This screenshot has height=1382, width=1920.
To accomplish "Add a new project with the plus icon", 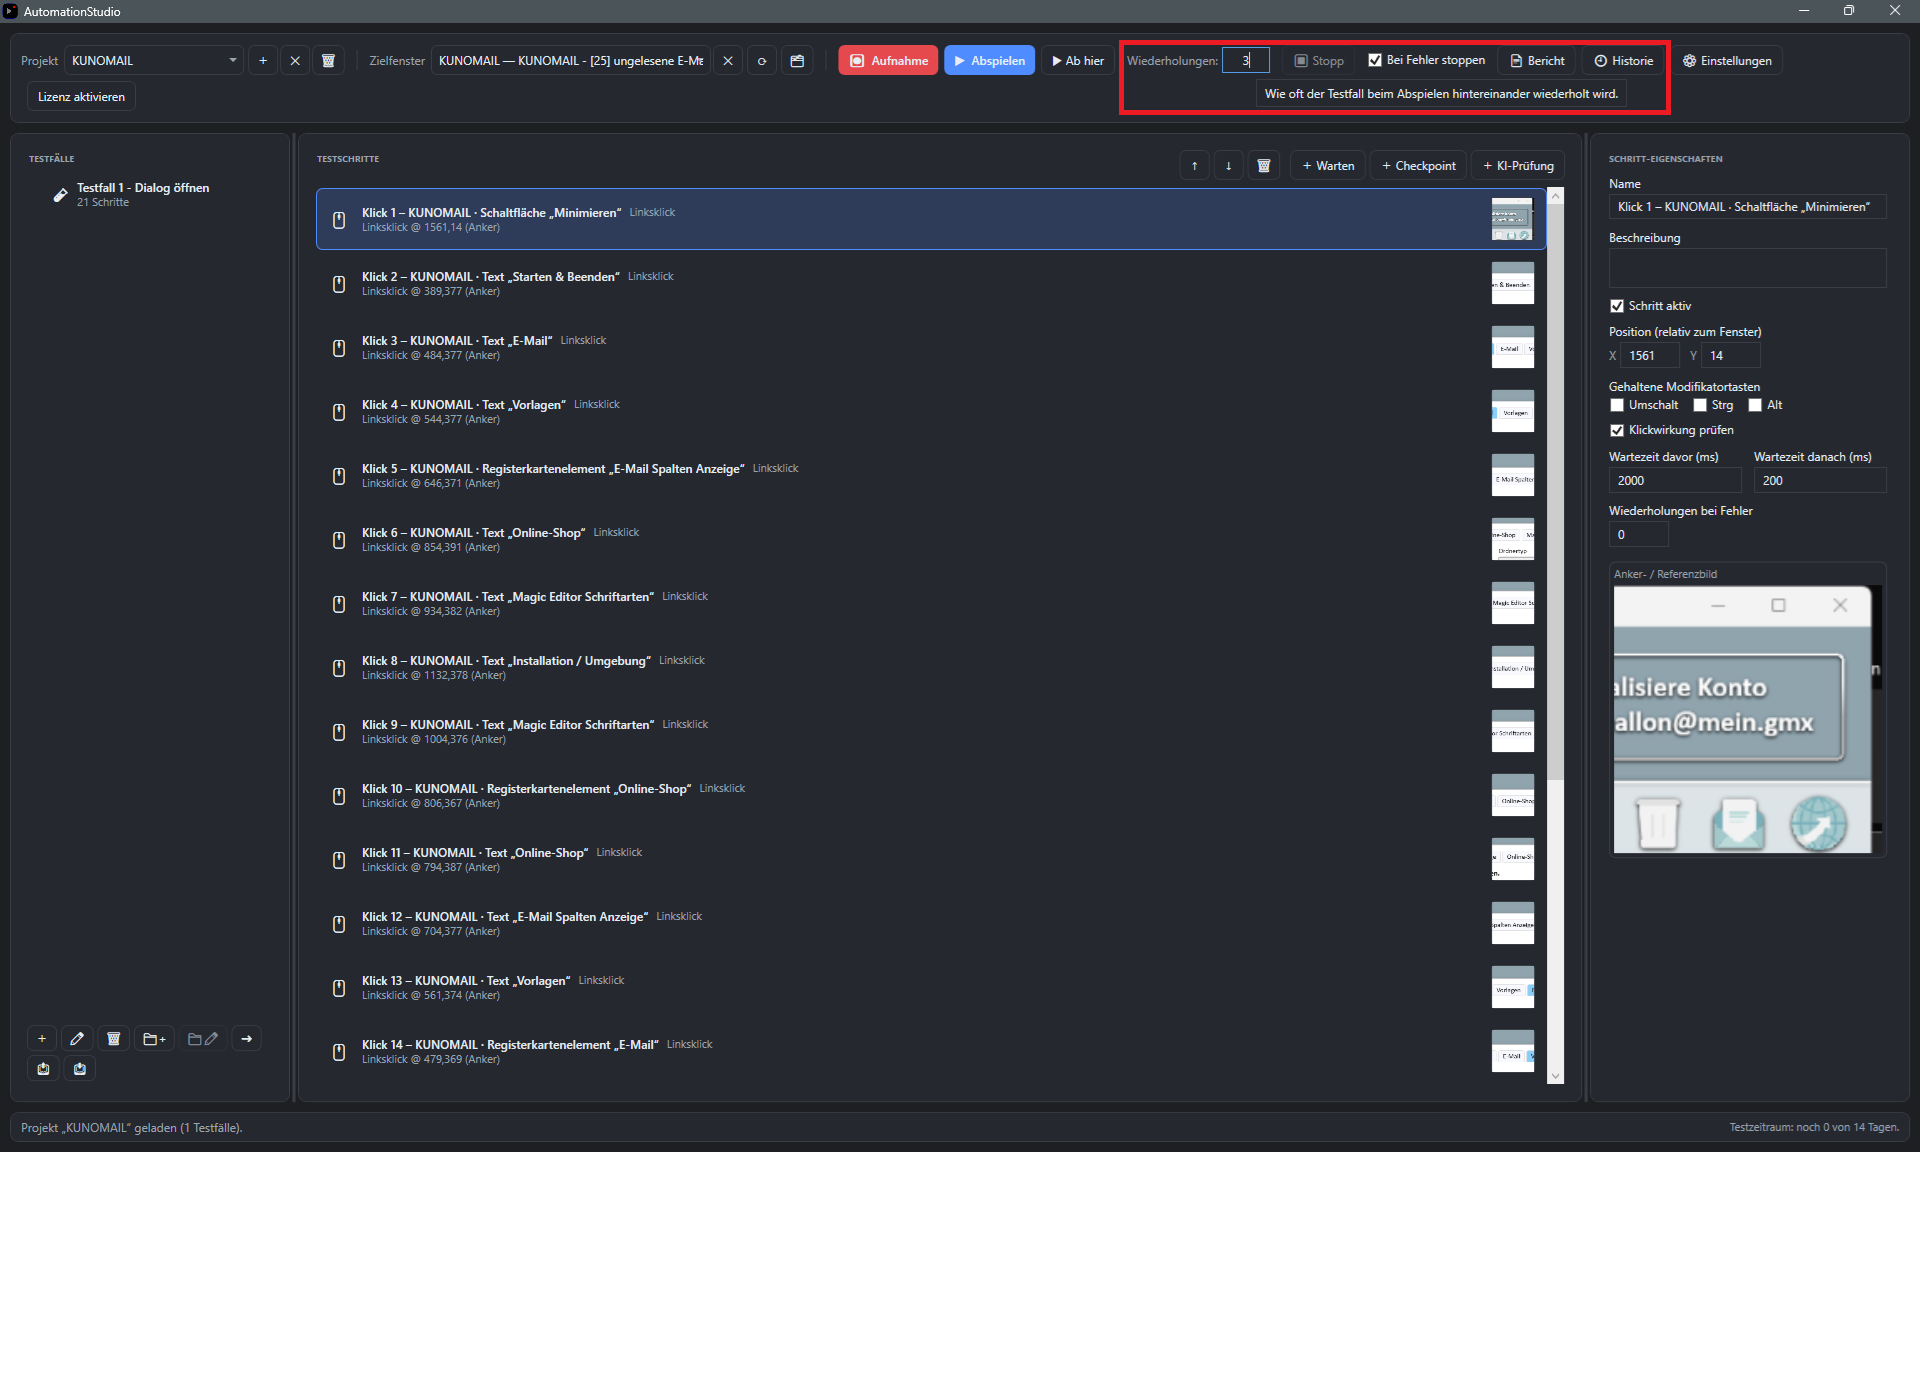I will tap(263, 61).
